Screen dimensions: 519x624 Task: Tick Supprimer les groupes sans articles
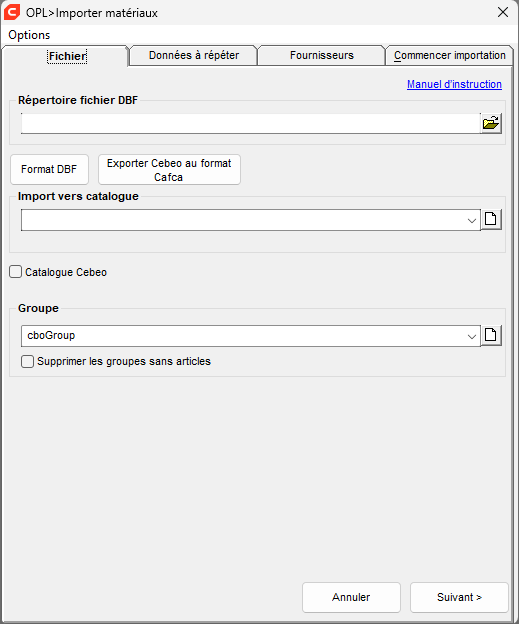coord(27,361)
